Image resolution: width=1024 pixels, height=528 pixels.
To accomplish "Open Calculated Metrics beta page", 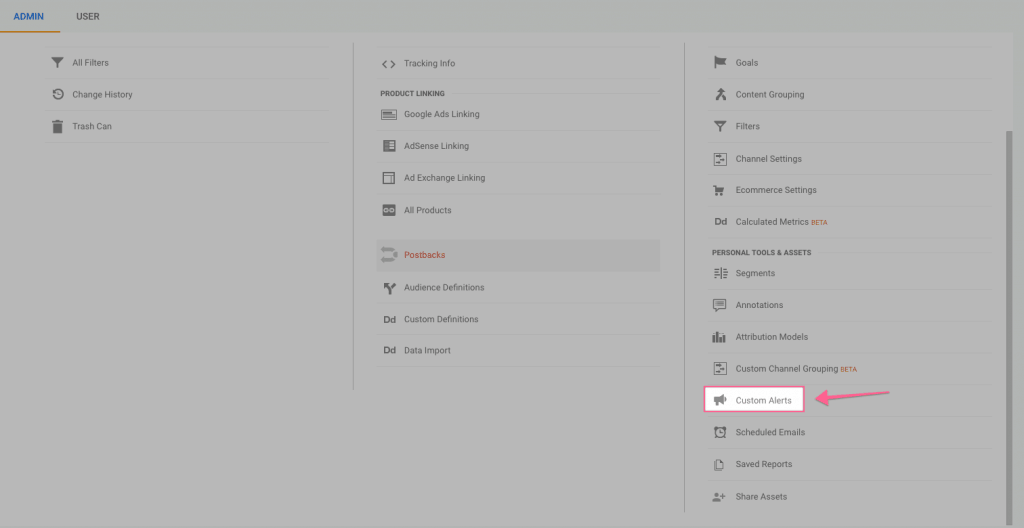I will [x=772, y=222].
